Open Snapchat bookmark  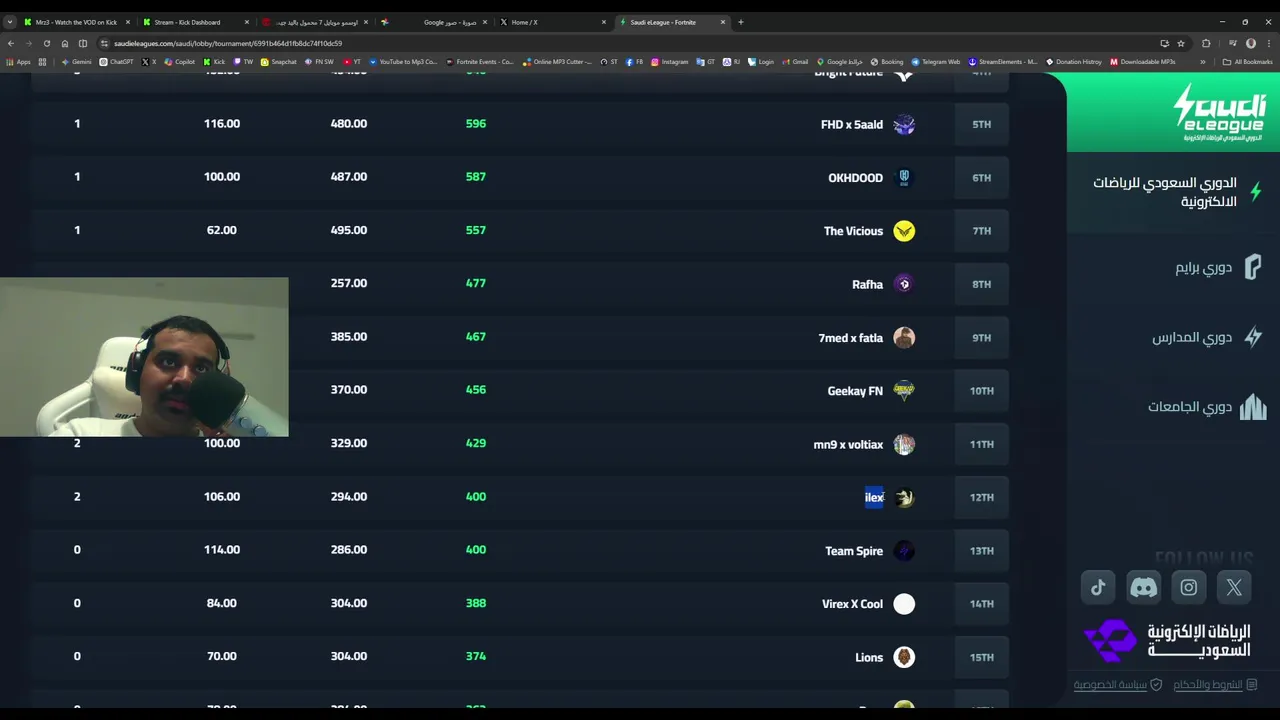tap(279, 62)
